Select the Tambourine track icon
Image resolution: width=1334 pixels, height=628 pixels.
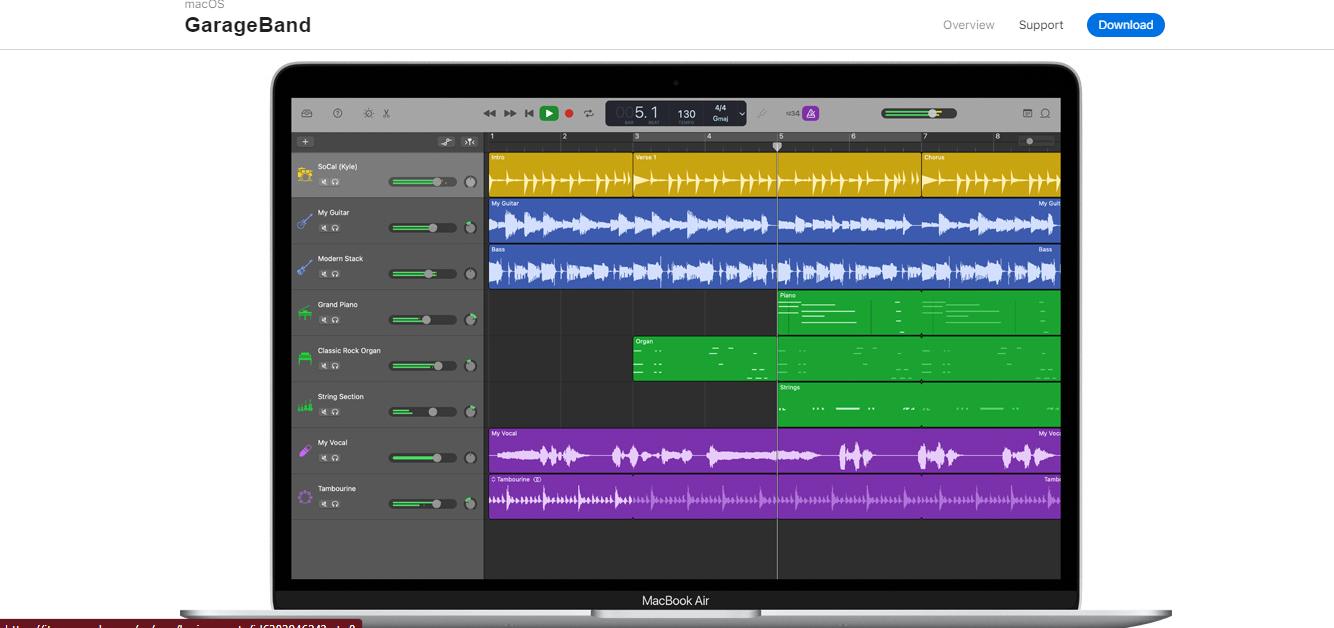coord(304,497)
